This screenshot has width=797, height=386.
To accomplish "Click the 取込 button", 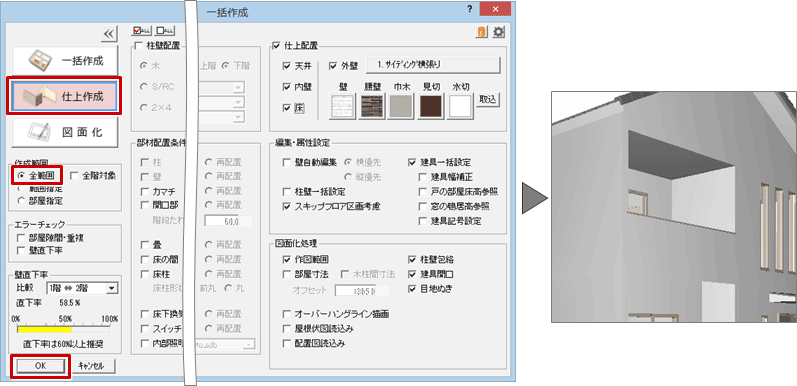I will [487, 100].
